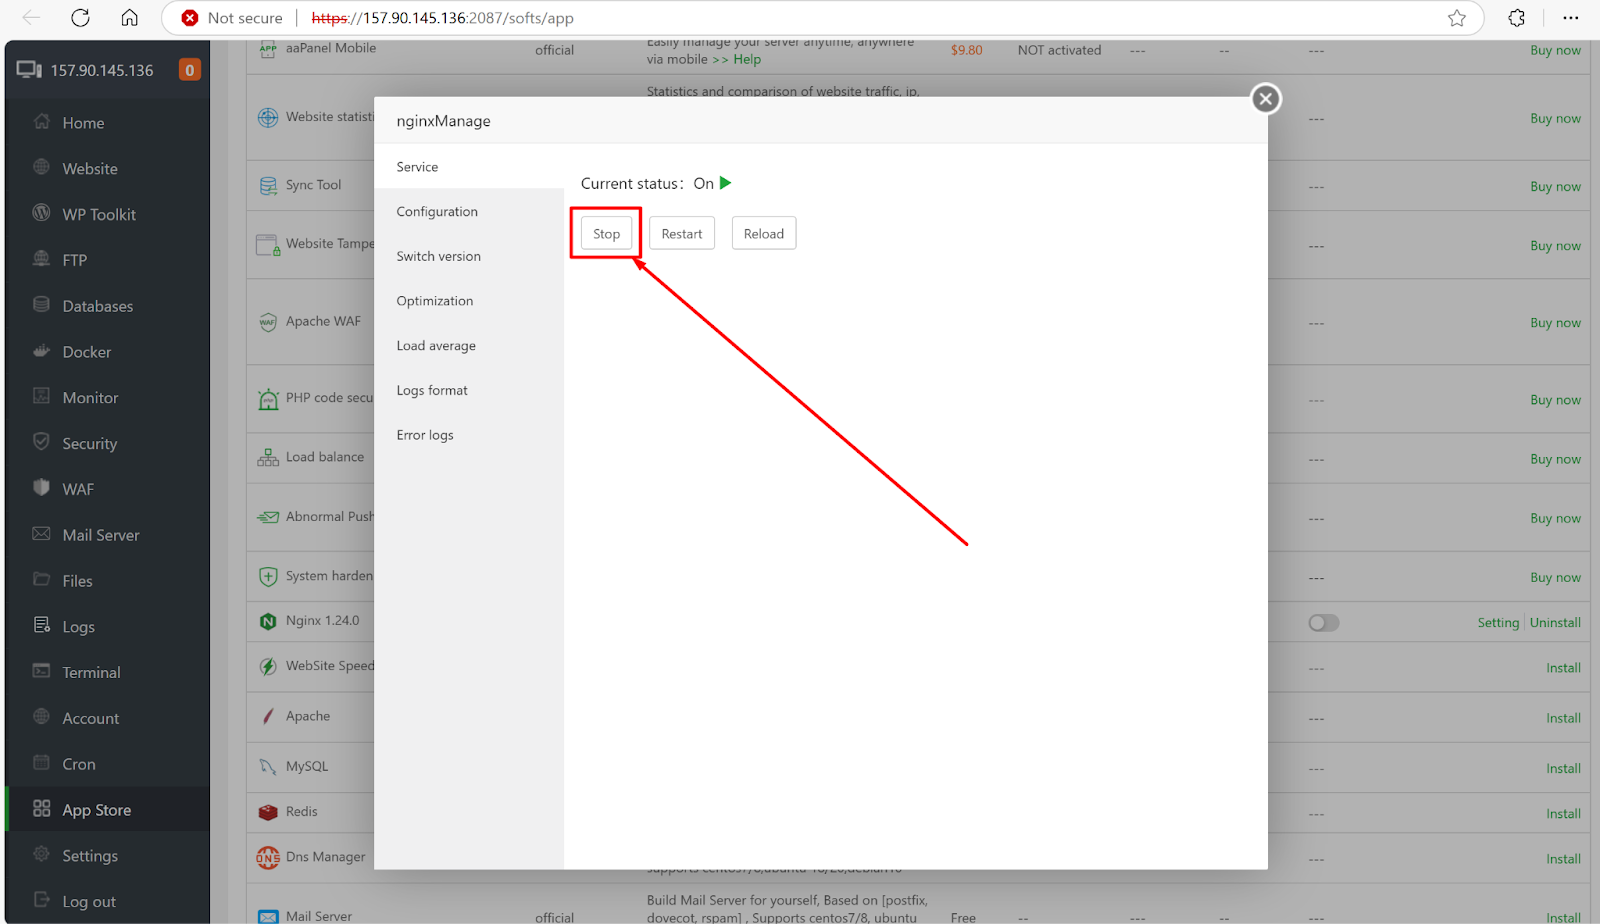This screenshot has width=1600, height=924.
Task: Click Reload to reload nginx service
Action: 763,232
